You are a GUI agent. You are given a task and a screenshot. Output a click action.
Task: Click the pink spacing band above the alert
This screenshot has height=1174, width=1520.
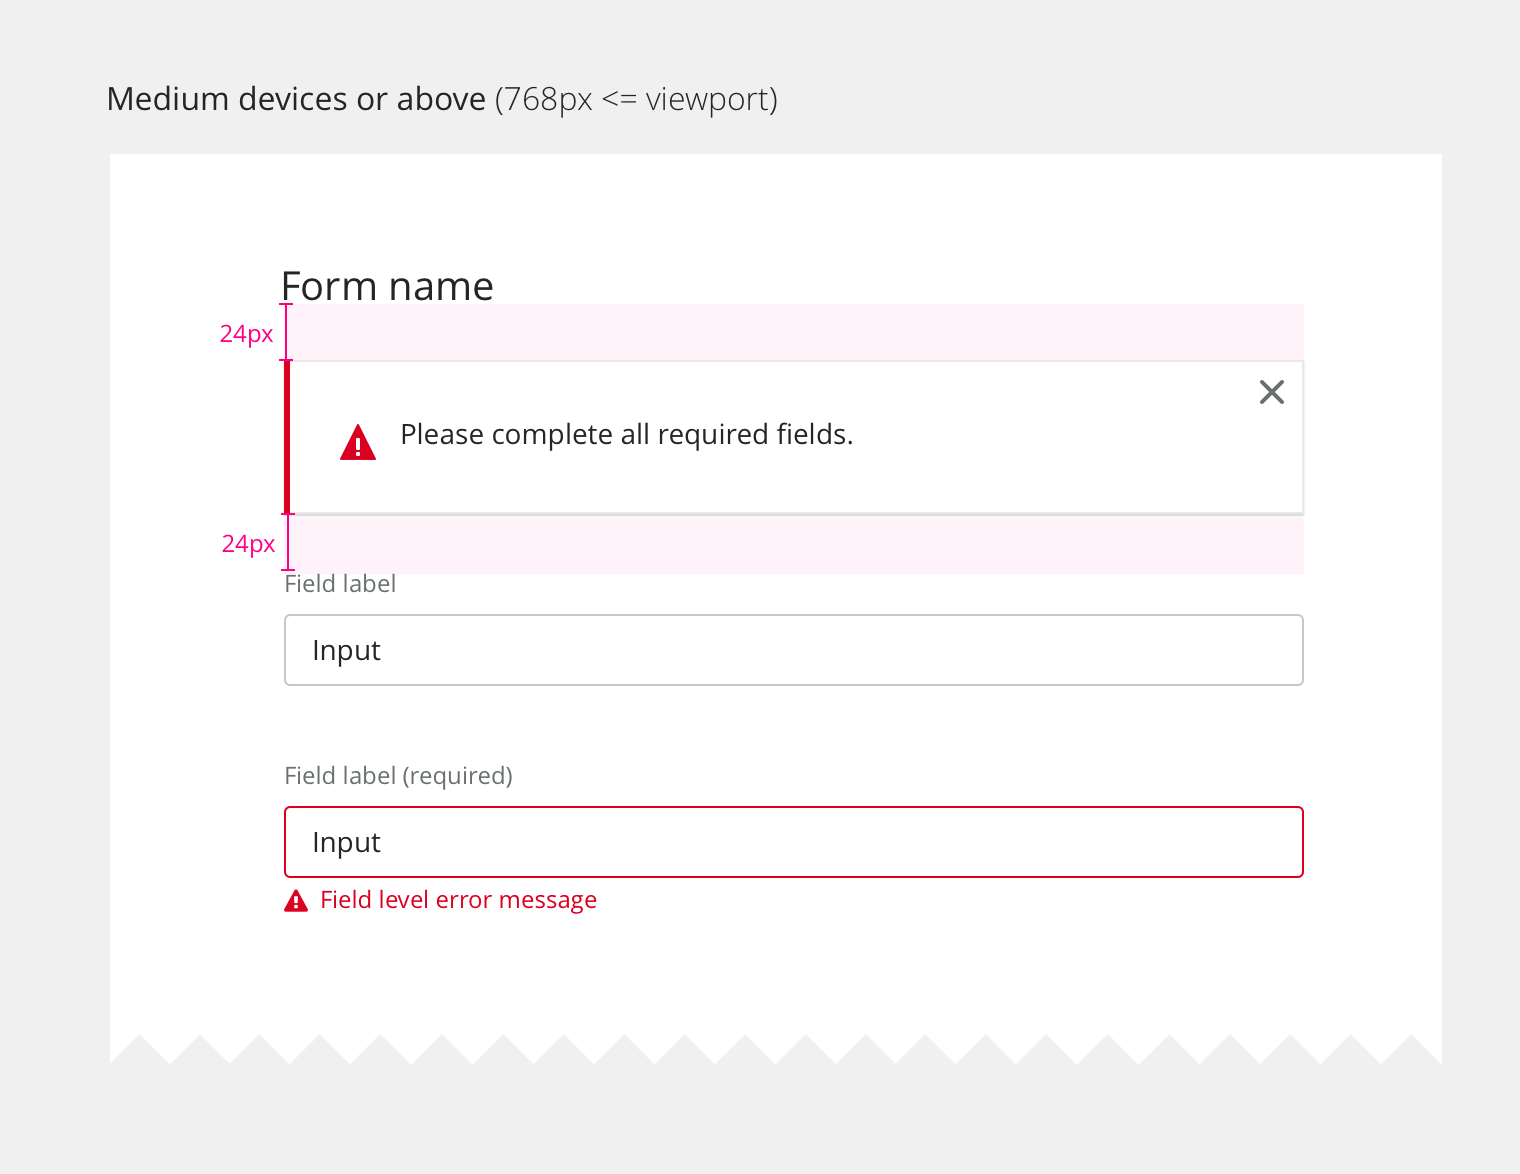[x=793, y=332]
